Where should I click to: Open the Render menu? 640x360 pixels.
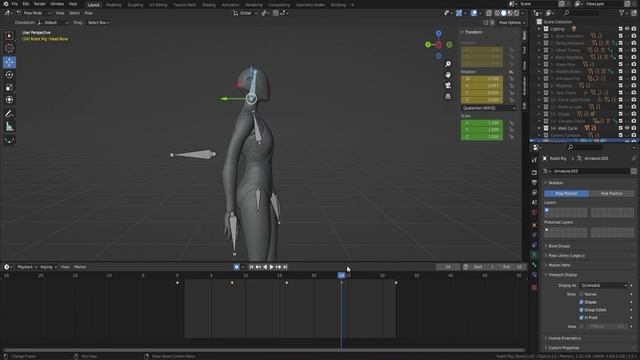click(40, 4)
